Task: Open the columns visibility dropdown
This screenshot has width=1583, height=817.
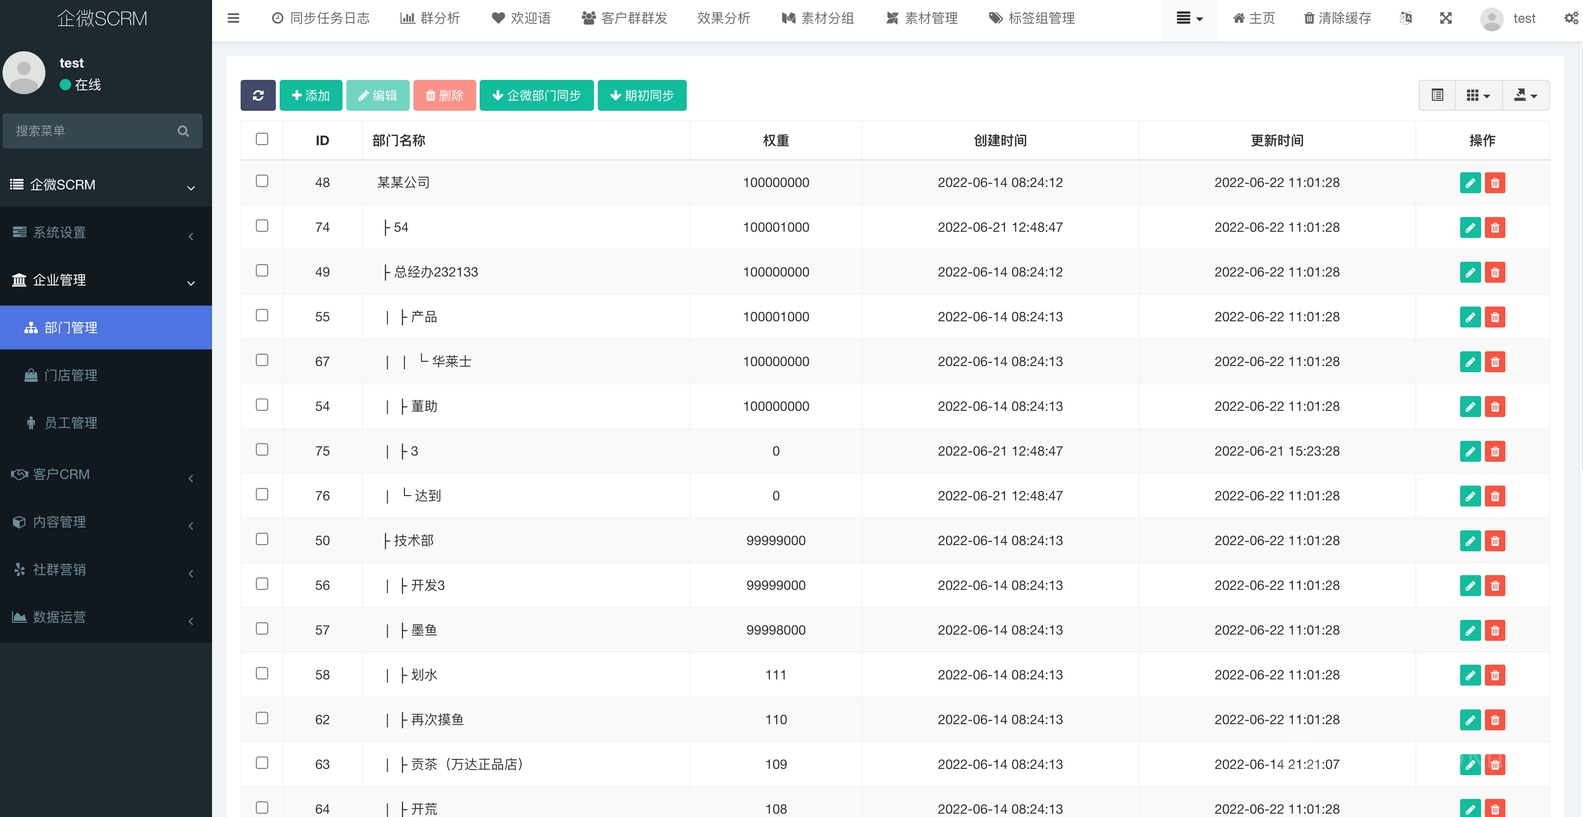Action: coord(1478,95)
